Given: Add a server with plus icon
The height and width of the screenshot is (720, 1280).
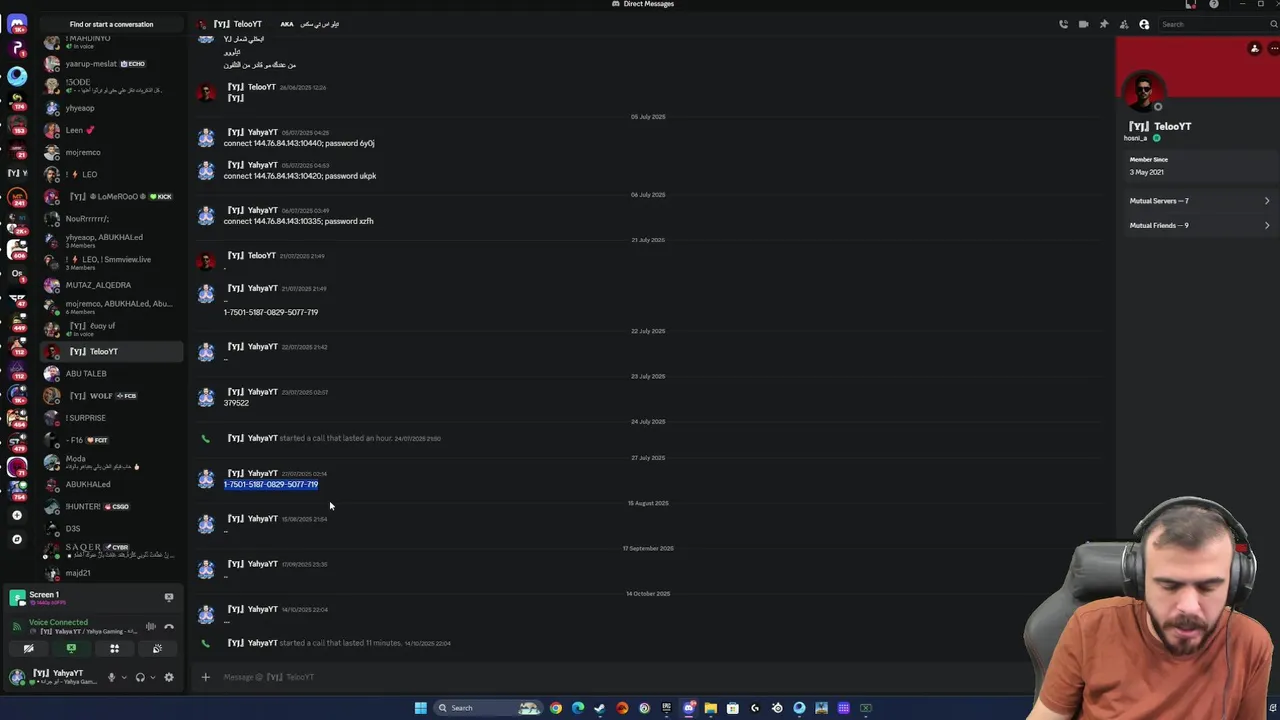Looking at the screenshot, I should (17, 515).
